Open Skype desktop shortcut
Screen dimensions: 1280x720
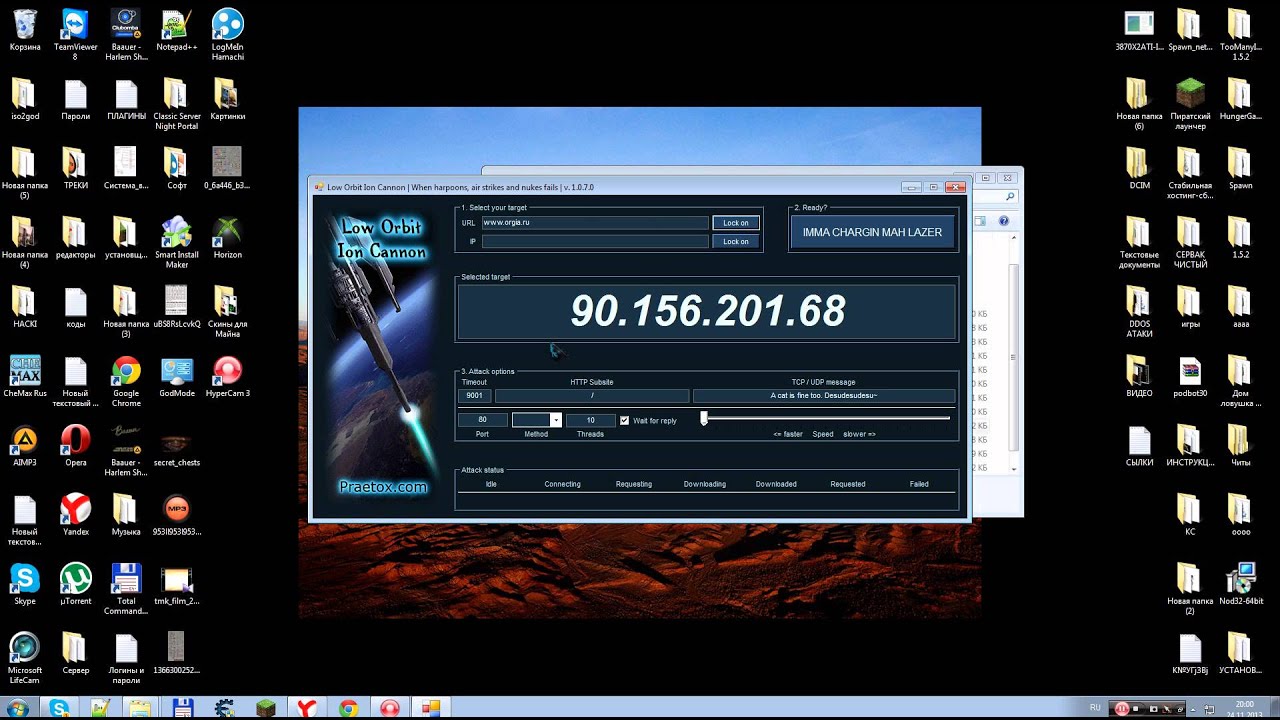[25, 584]
